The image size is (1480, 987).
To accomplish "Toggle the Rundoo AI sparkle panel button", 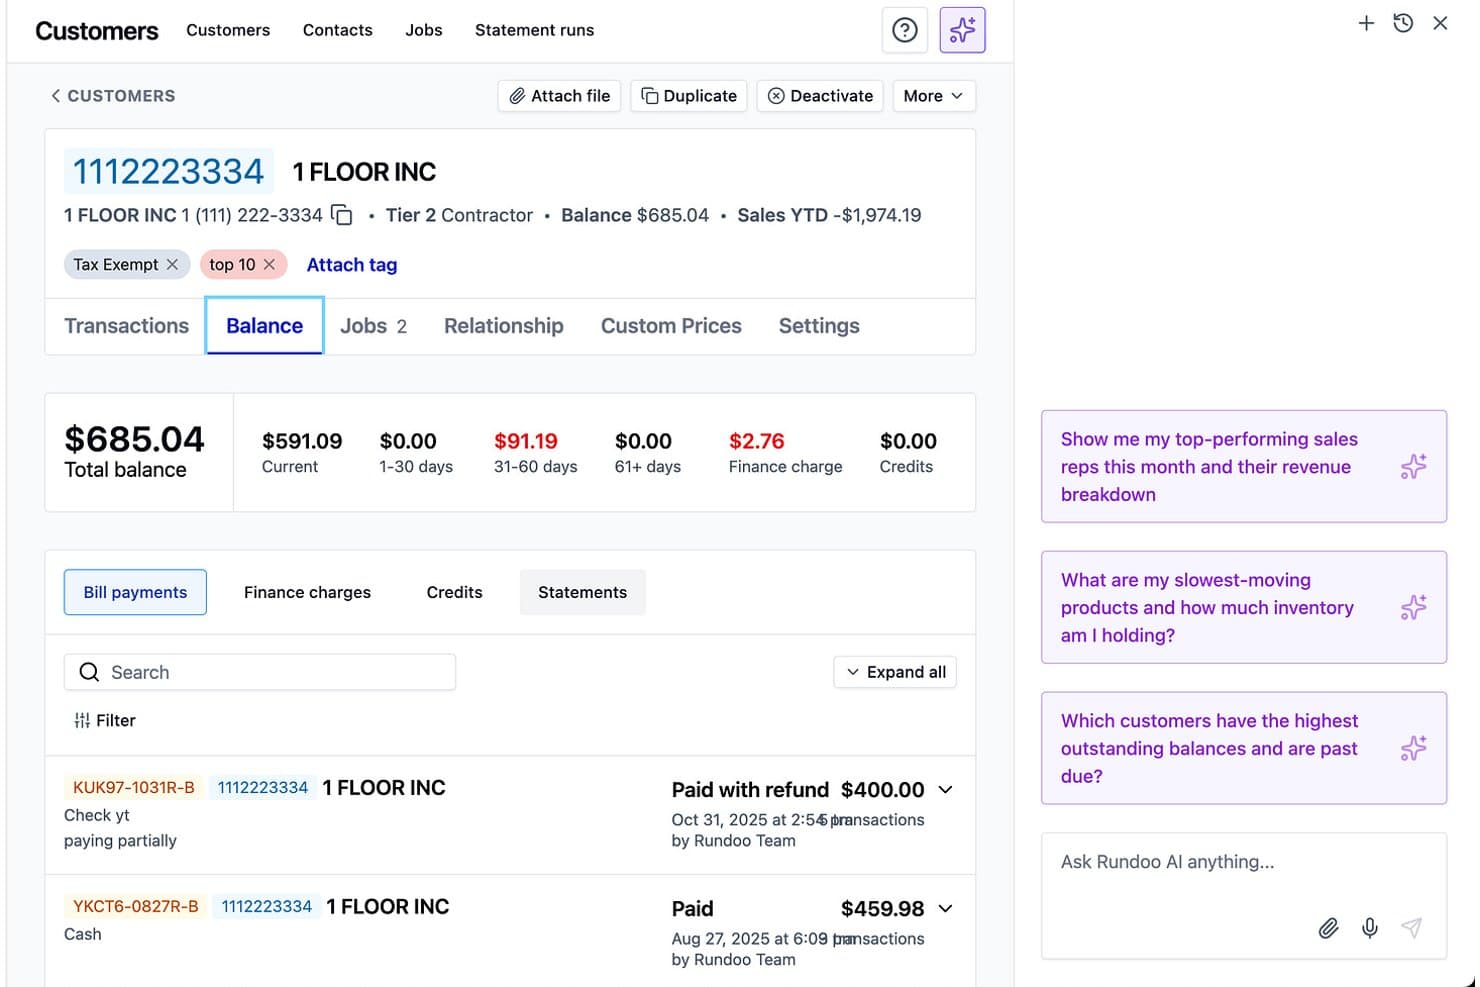I will (x=962, y=30).
